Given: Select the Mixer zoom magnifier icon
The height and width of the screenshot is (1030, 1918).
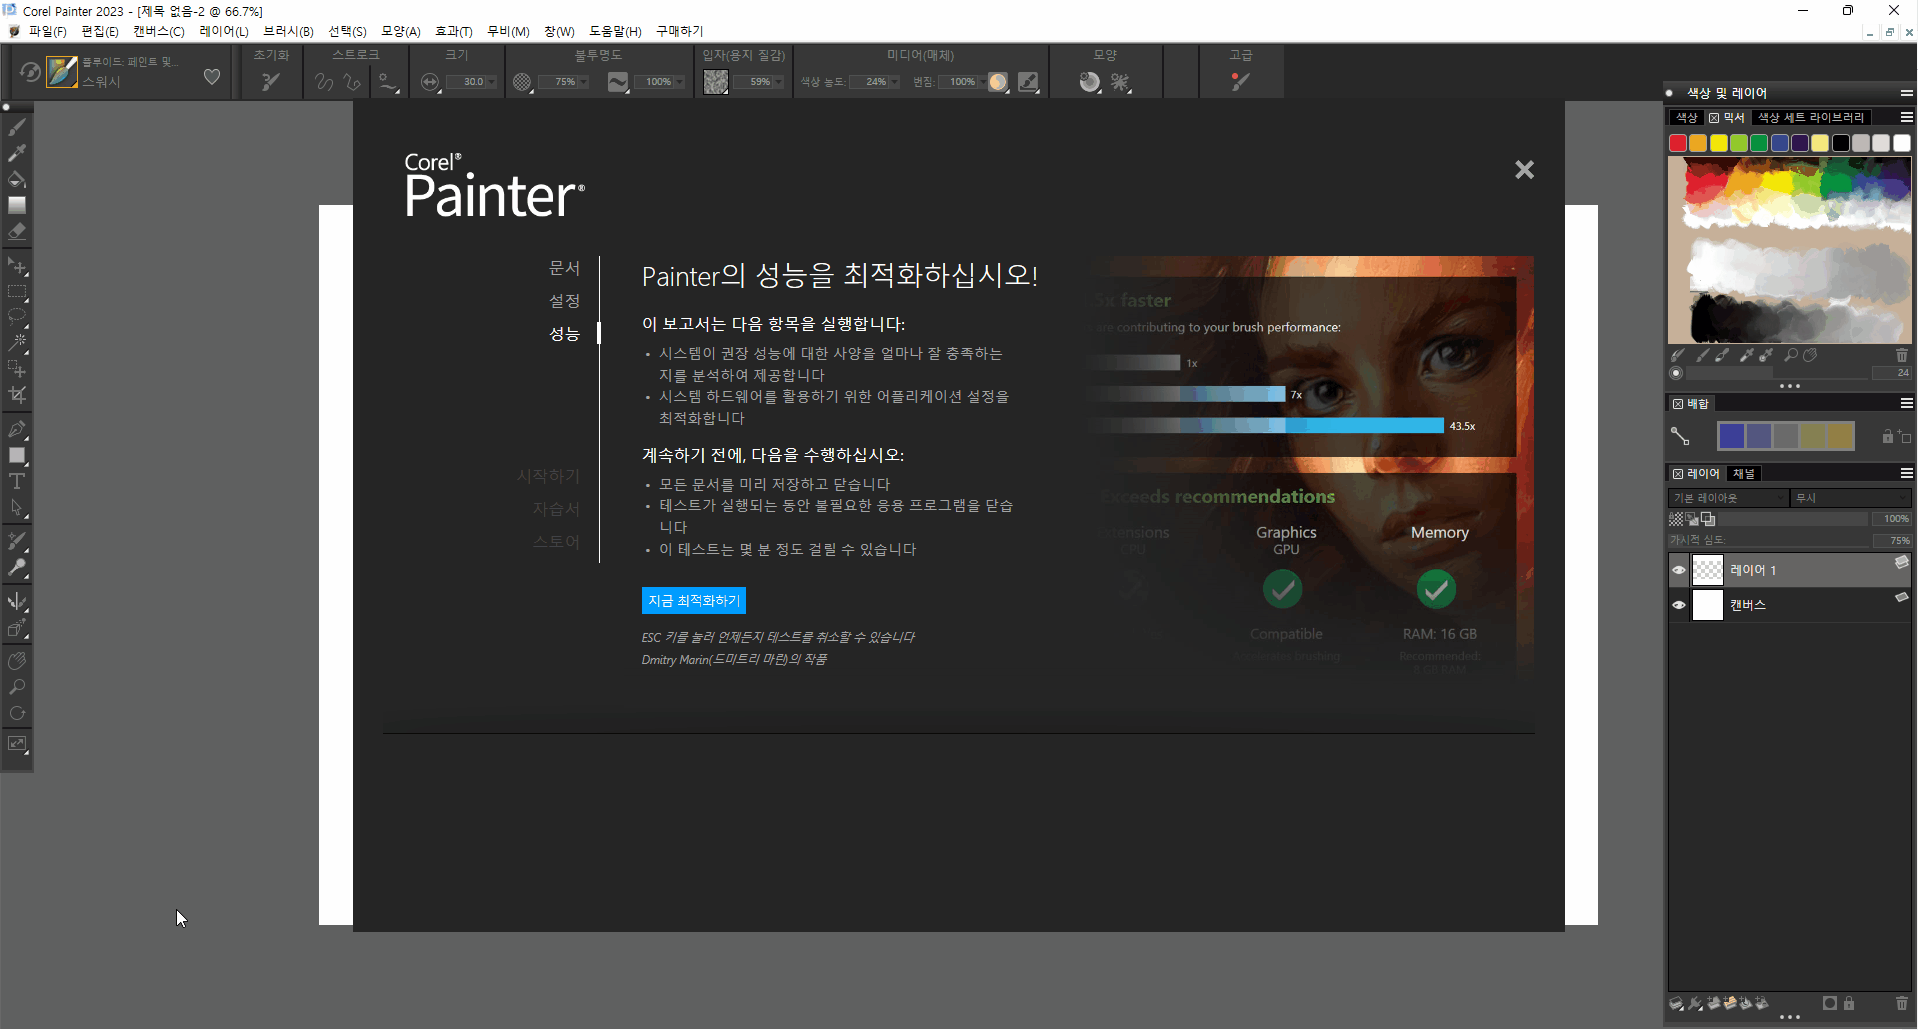Looking at the screenshot, I should tap(1790, 355).
